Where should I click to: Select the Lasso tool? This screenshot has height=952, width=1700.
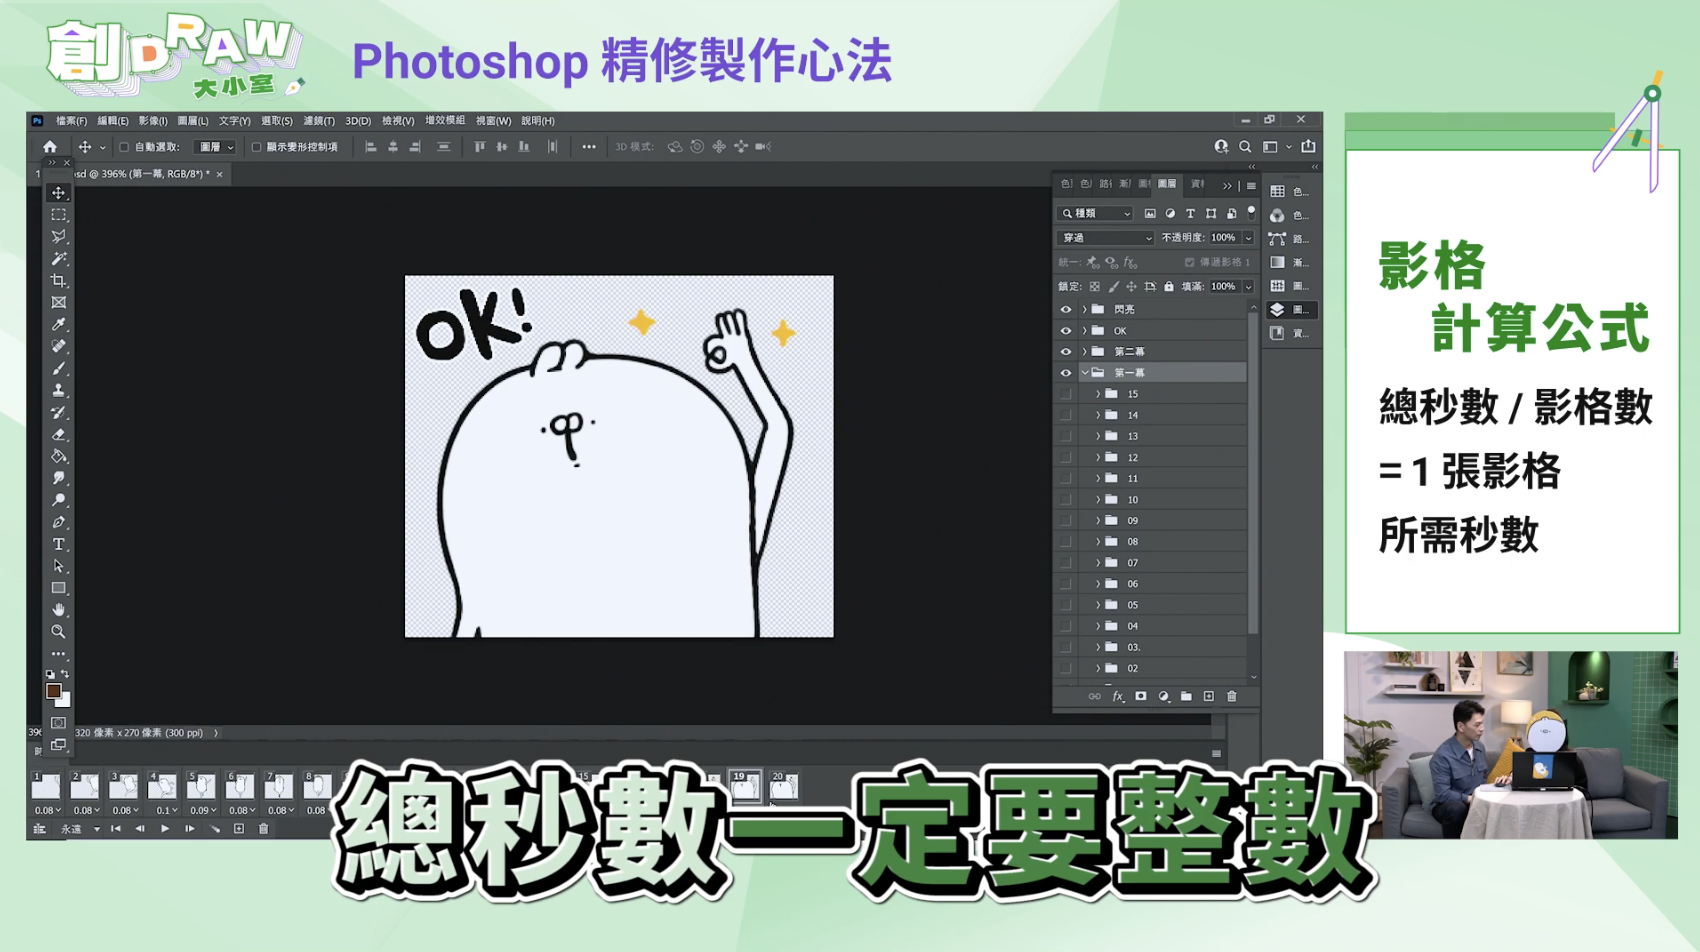click(x=59, y=237)
